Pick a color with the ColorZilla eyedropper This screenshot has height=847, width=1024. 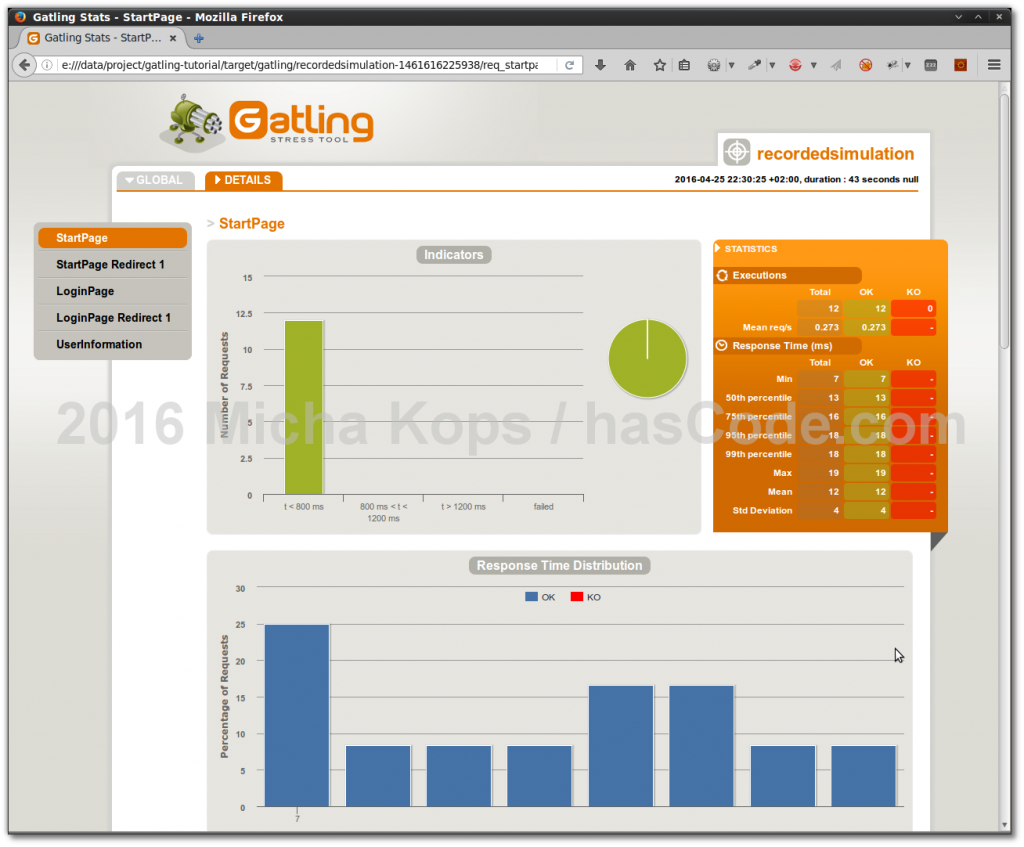[x=753, y=64]
